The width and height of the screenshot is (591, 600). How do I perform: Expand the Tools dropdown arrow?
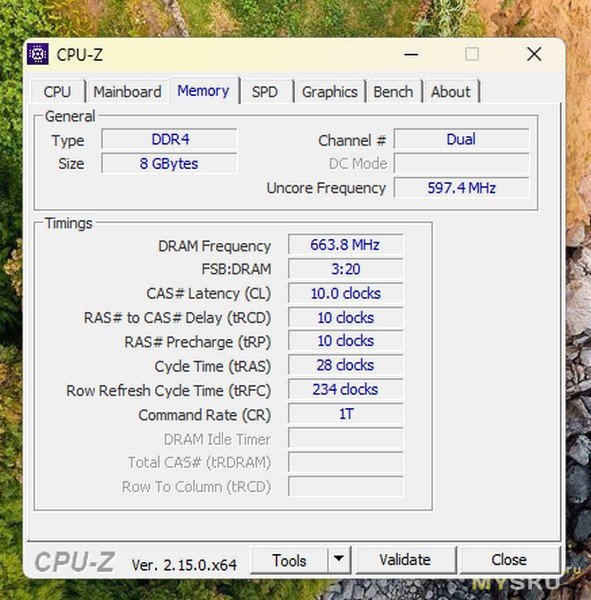click(x=339, y=560)
